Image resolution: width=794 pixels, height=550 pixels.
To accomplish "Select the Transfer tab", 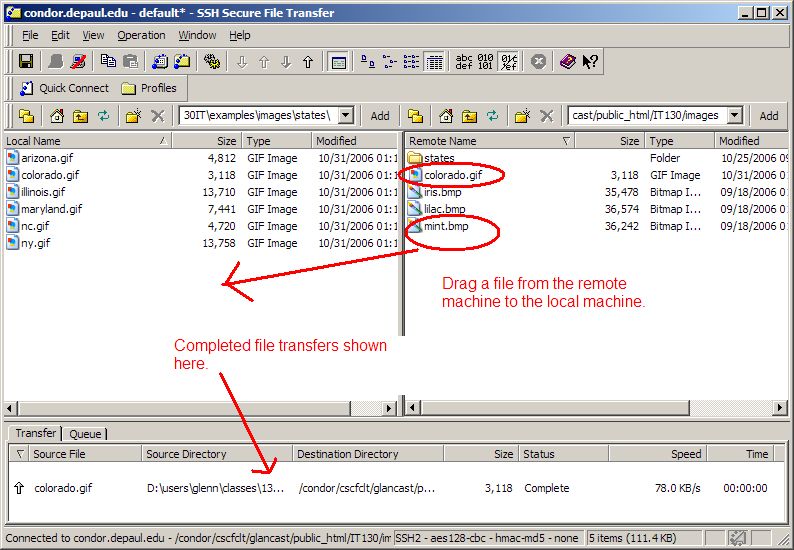I will point(35,433).
